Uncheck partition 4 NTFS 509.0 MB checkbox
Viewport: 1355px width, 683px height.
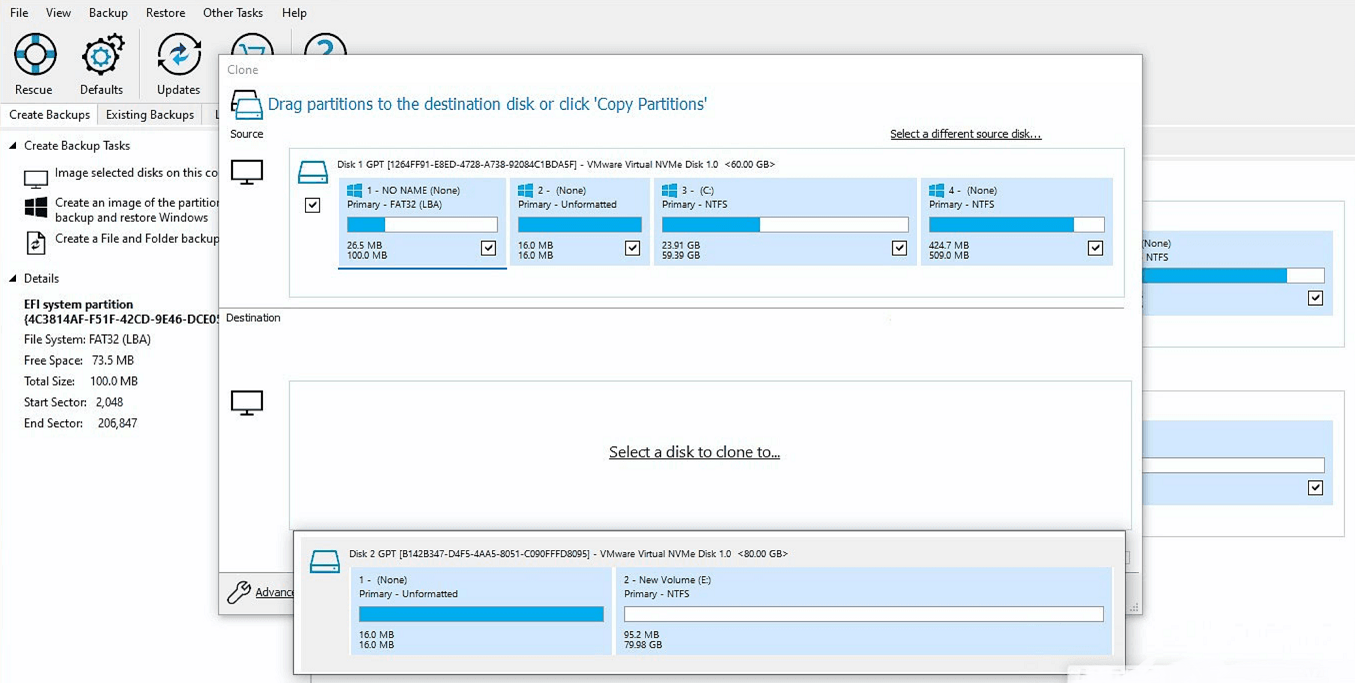point(1095,248)
